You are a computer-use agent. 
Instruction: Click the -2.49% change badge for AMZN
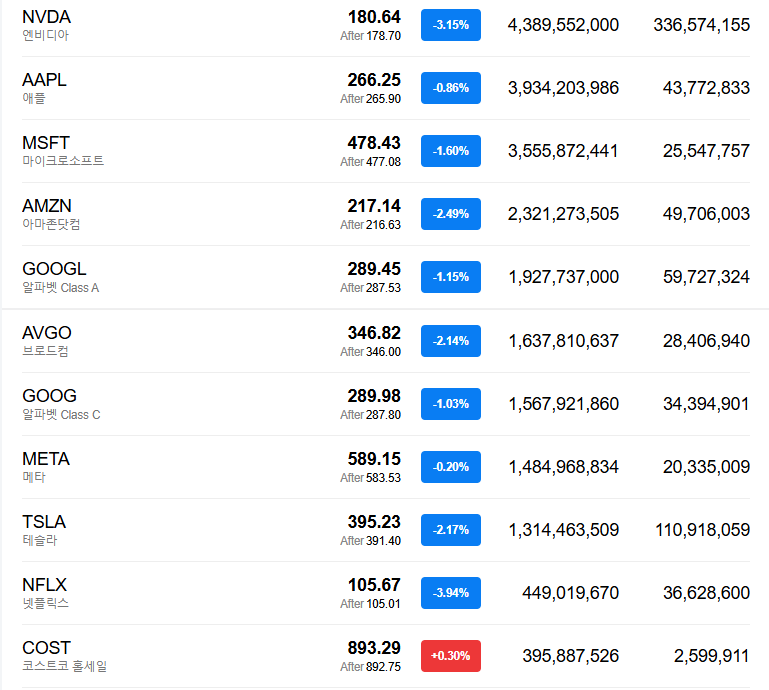pos(451,214)
